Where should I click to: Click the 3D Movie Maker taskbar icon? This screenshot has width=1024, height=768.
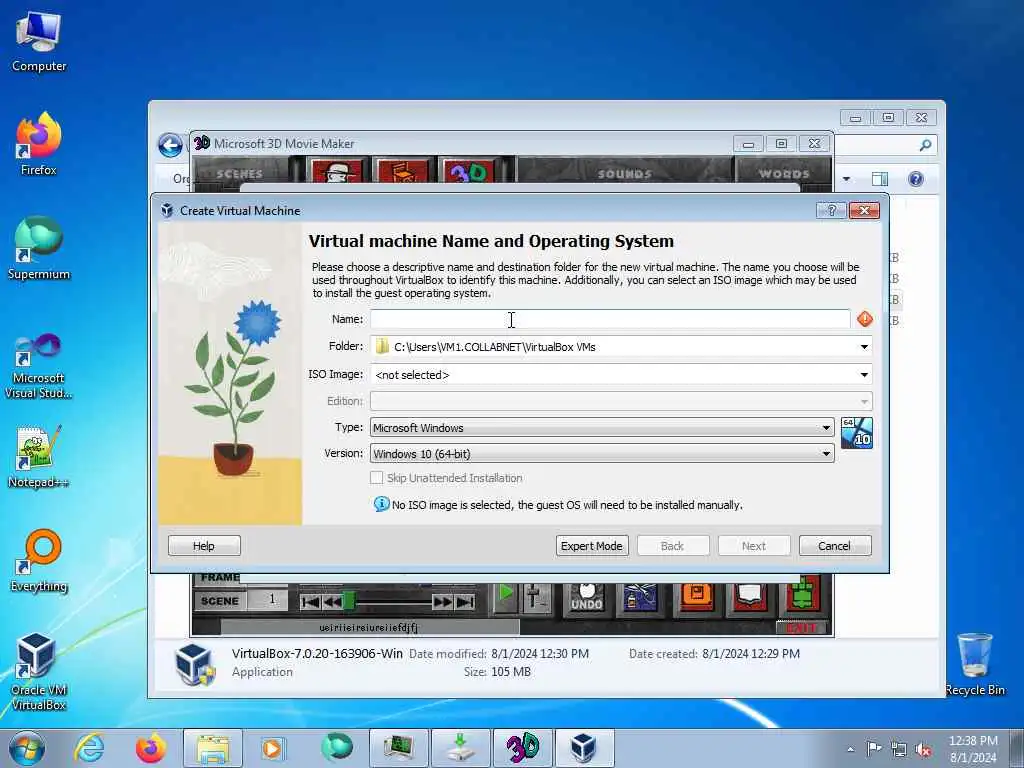pos(523,748)
